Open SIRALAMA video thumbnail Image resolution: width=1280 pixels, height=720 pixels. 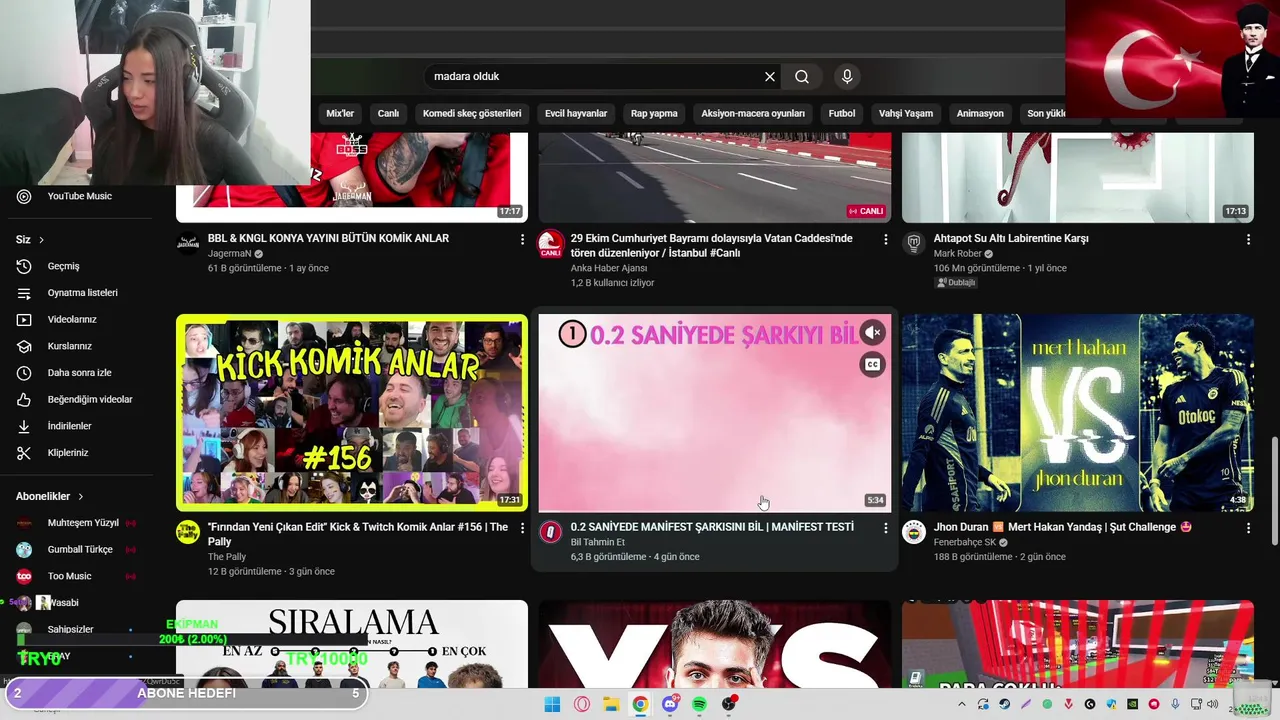tap(352, 644)
